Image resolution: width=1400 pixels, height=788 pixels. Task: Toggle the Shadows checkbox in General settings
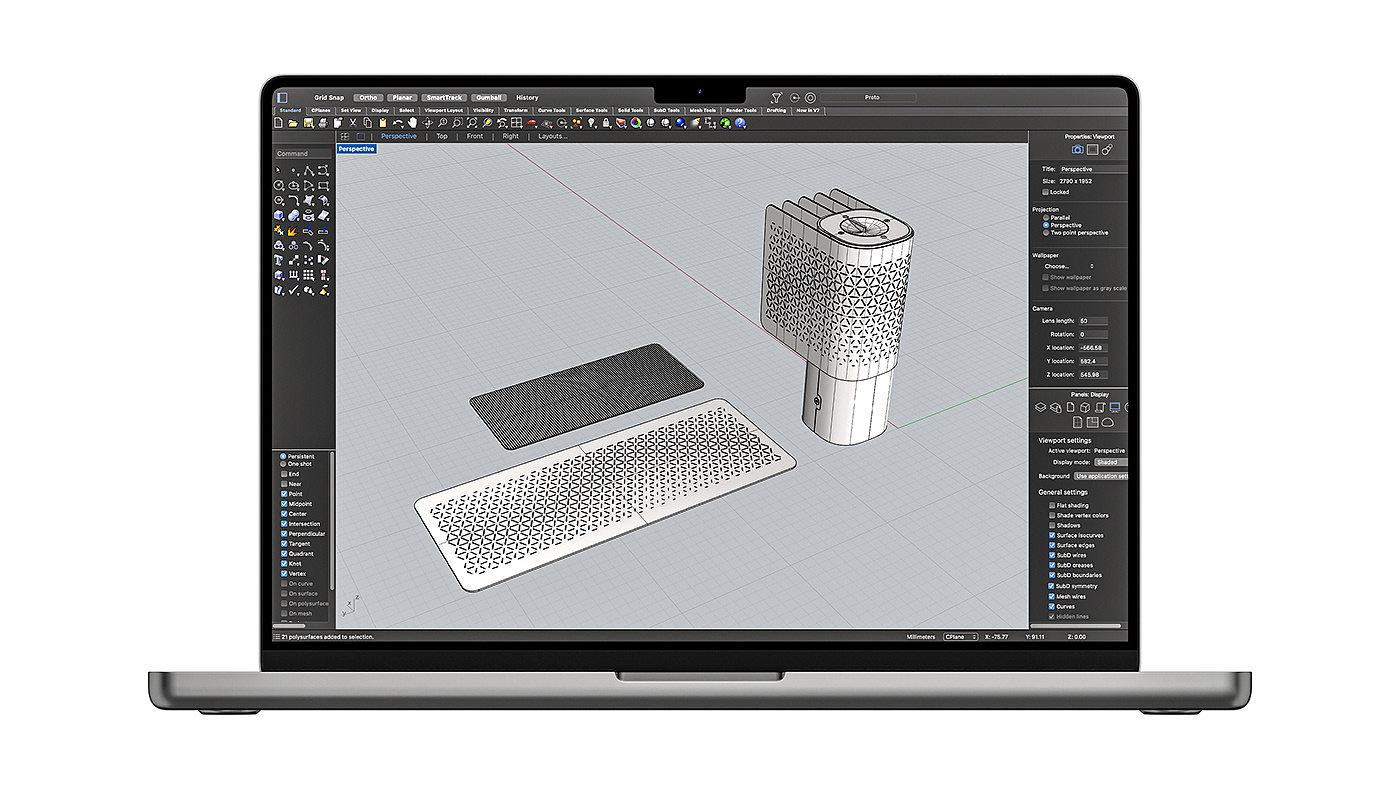point(1052,525)
